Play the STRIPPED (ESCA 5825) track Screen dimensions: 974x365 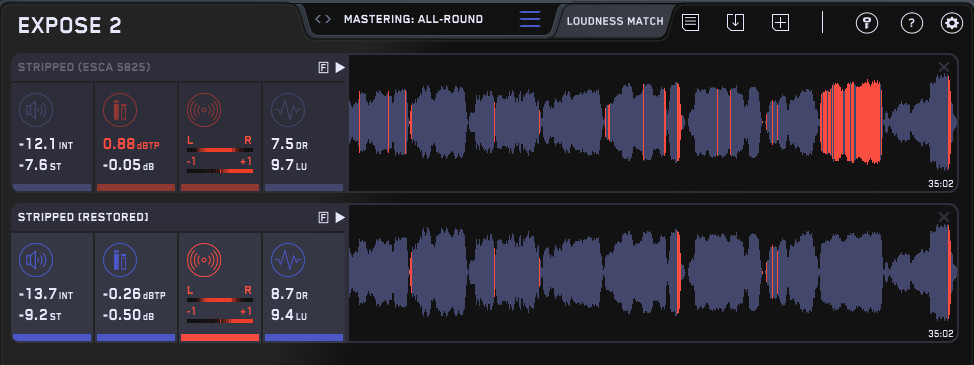tap(340, 68)
